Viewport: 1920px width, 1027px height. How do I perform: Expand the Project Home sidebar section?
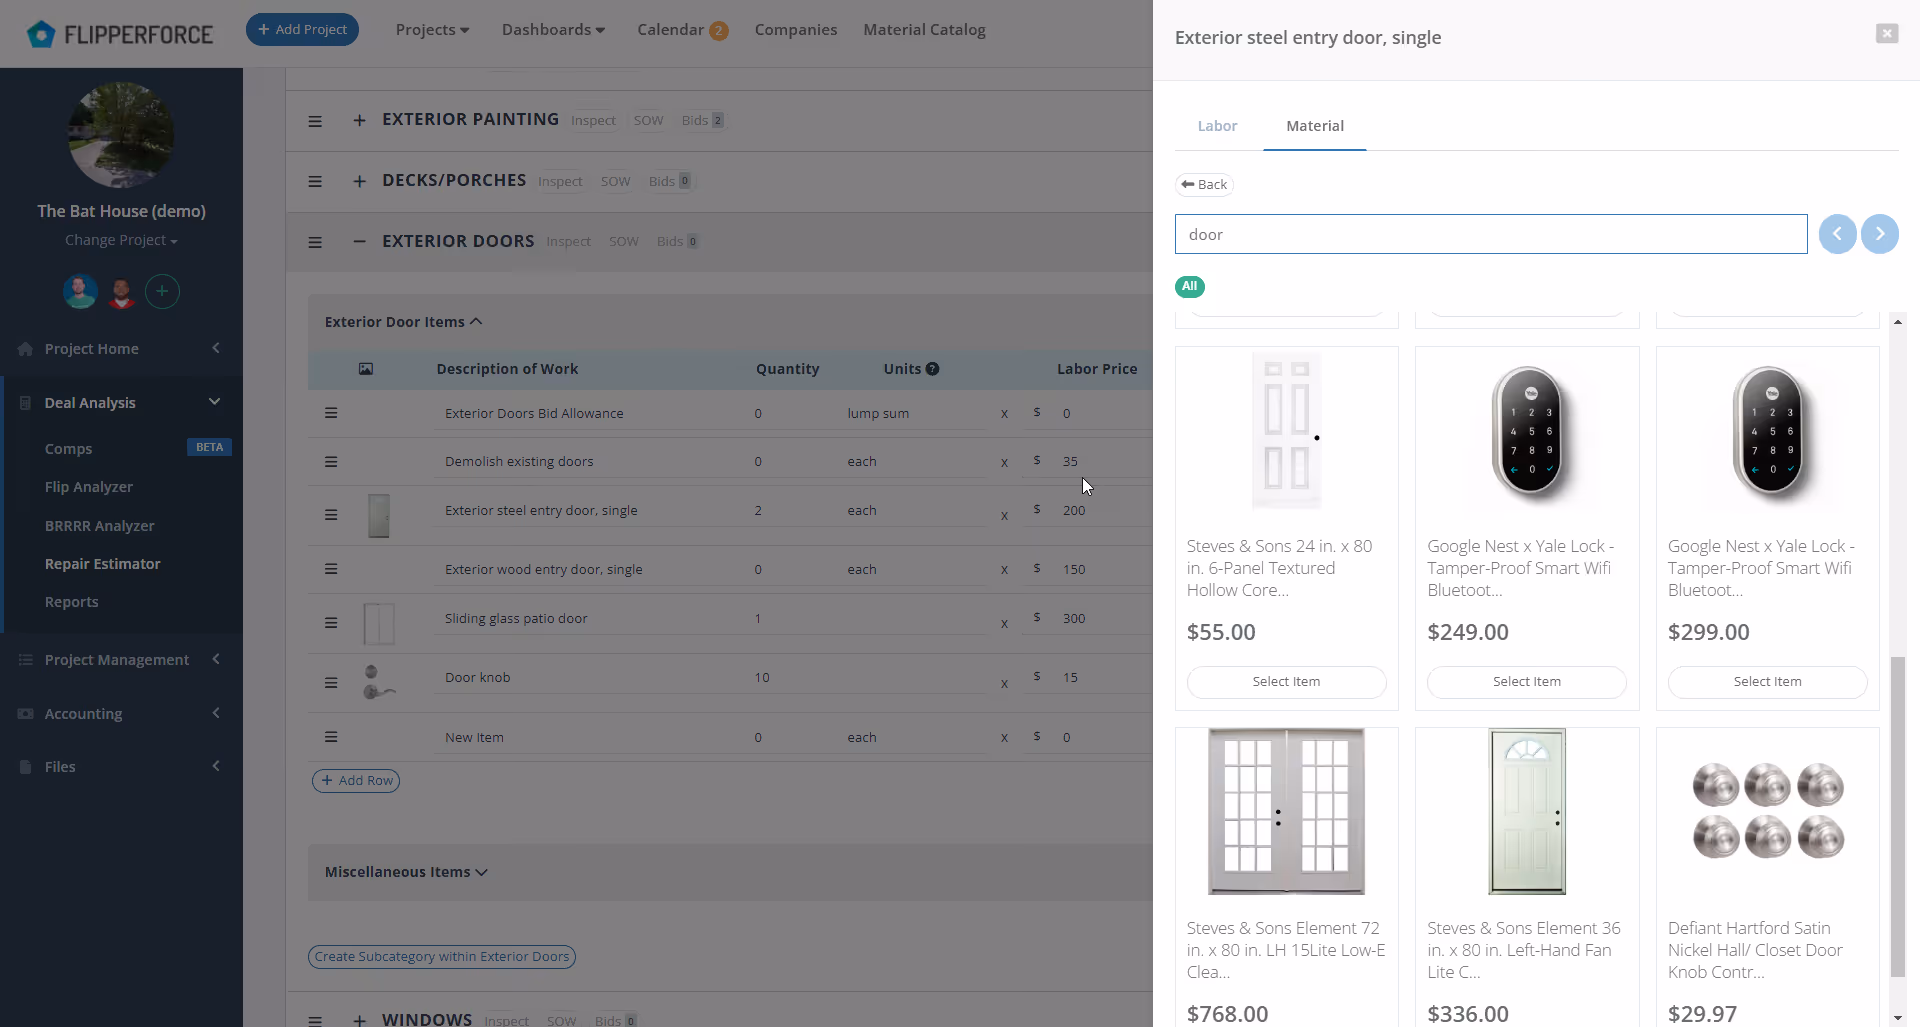pos(121,349)
